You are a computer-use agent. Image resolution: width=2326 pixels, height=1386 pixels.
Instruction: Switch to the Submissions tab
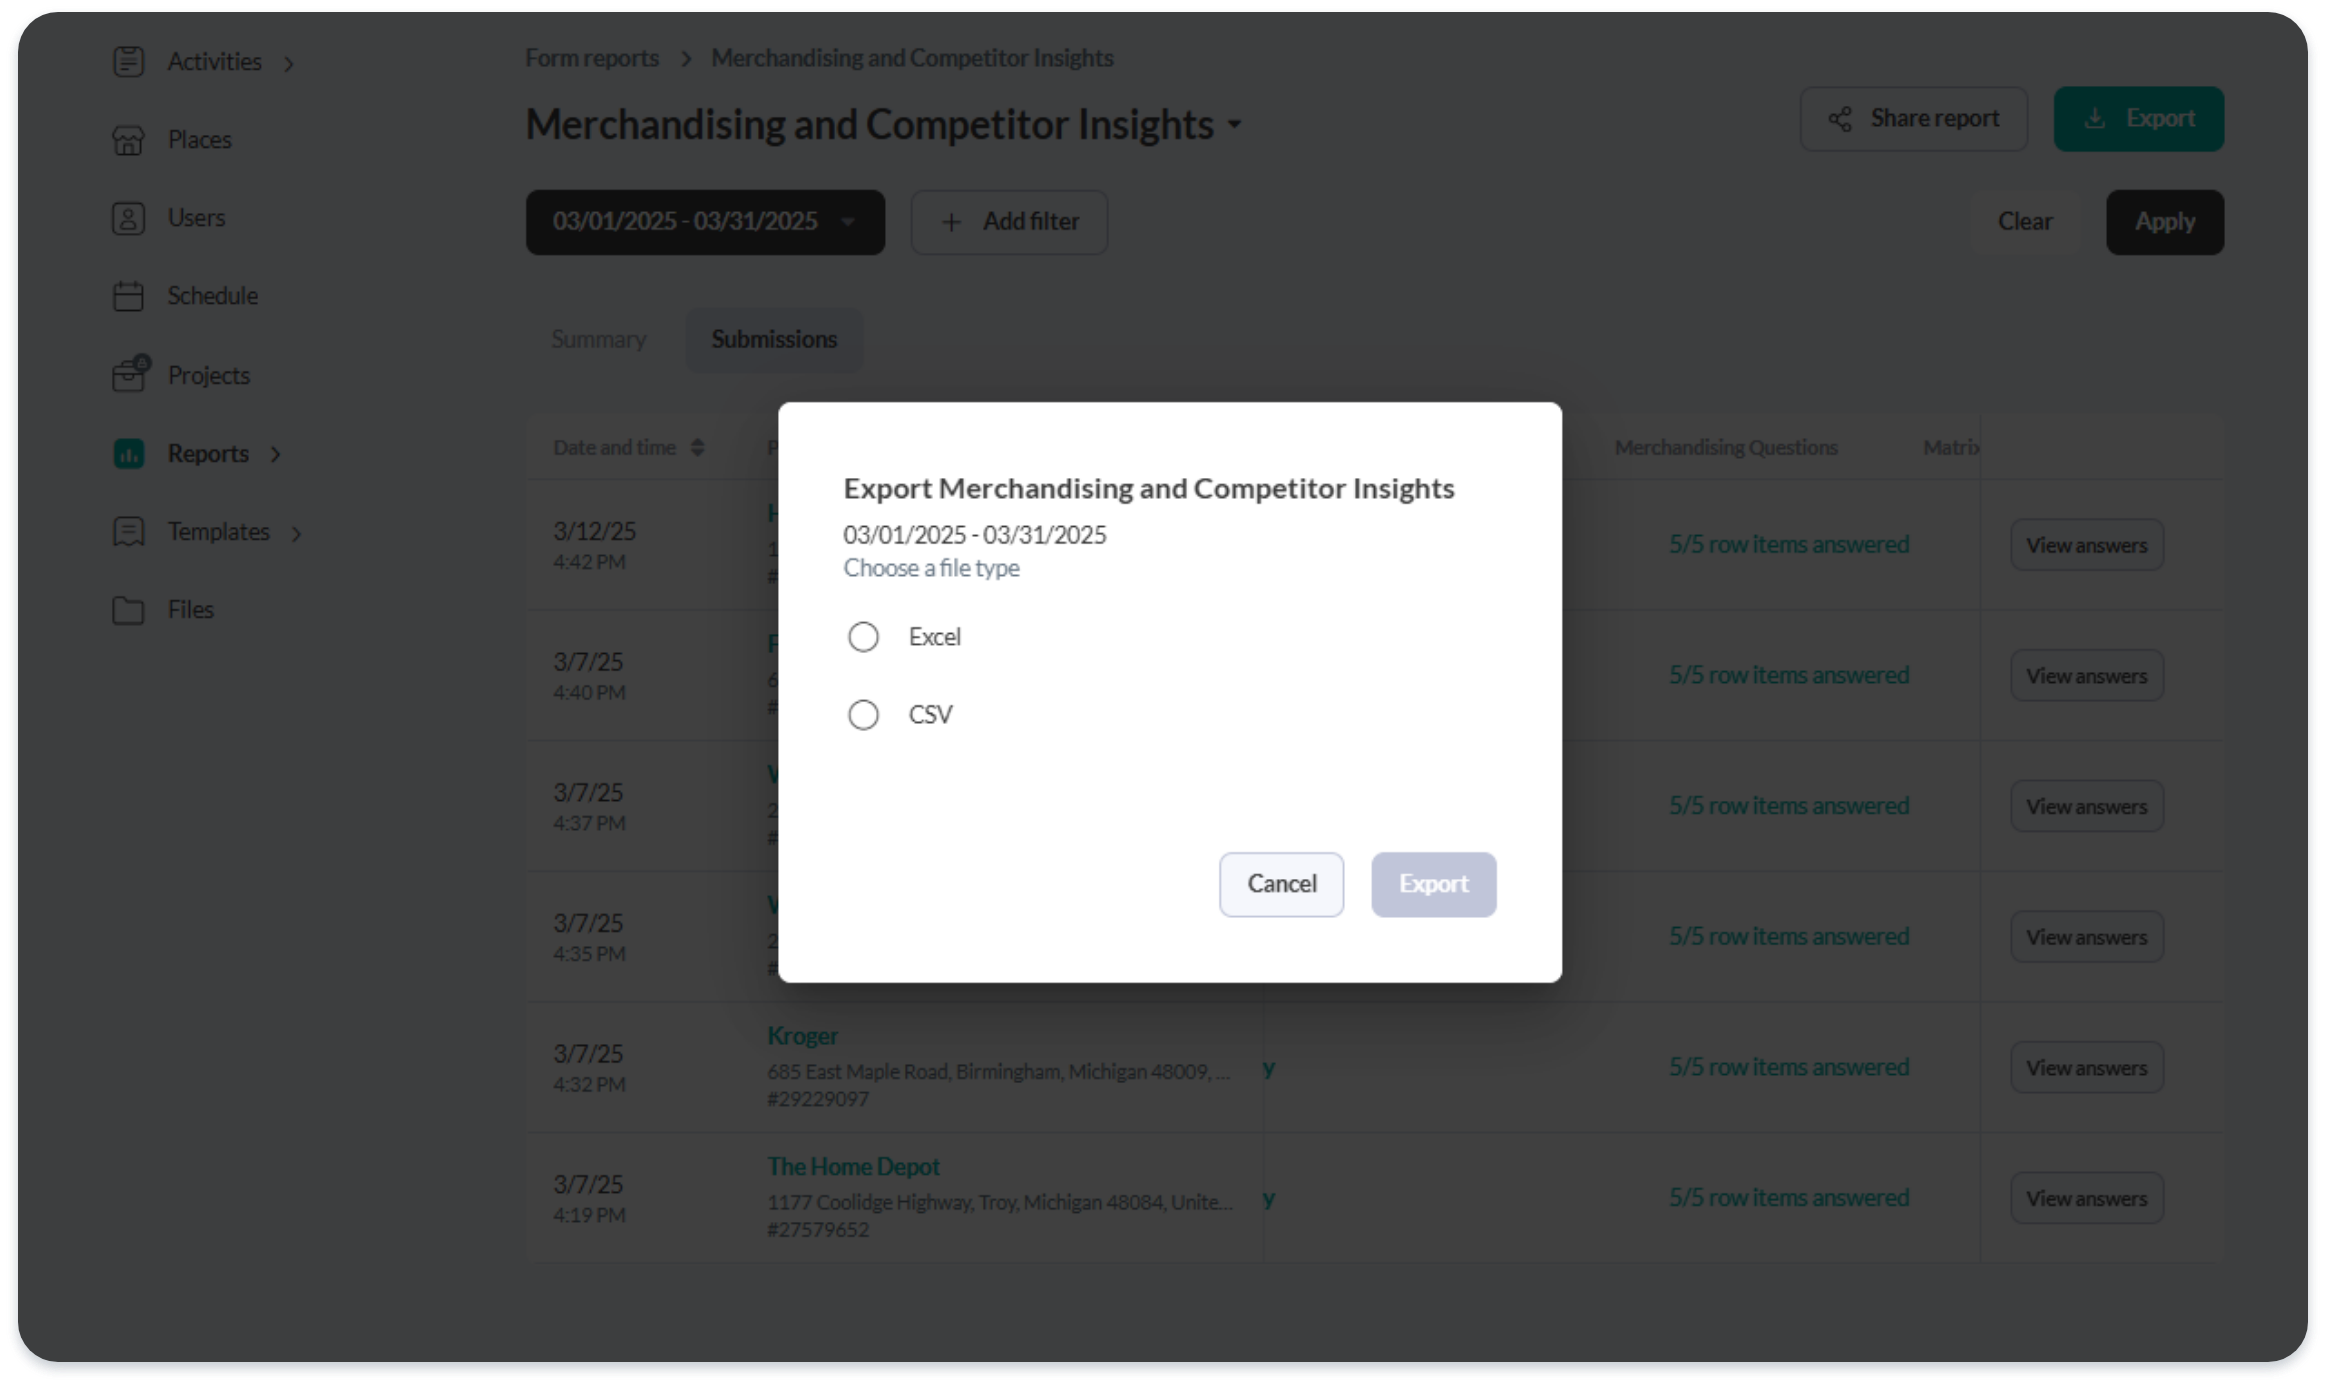tap(774, 340)
